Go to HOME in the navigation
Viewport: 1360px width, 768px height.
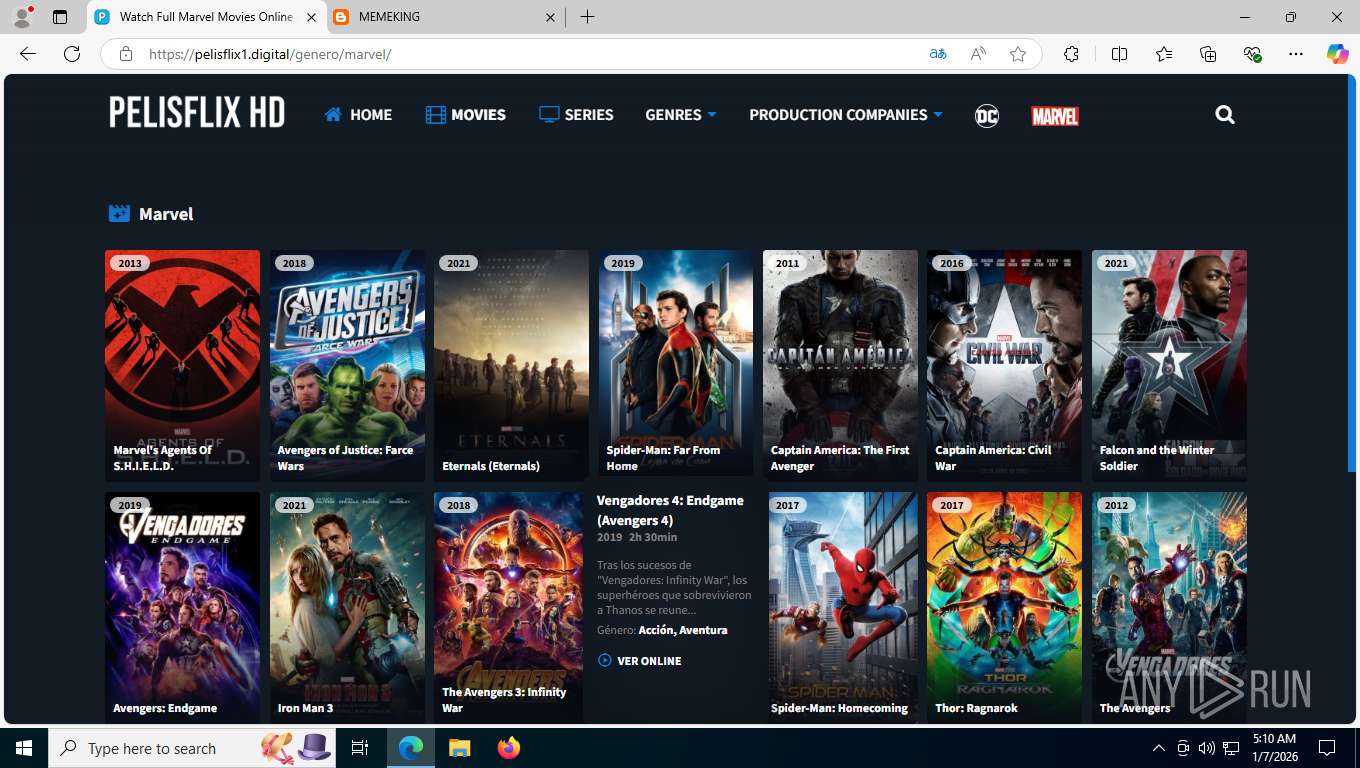coord(358,115)
